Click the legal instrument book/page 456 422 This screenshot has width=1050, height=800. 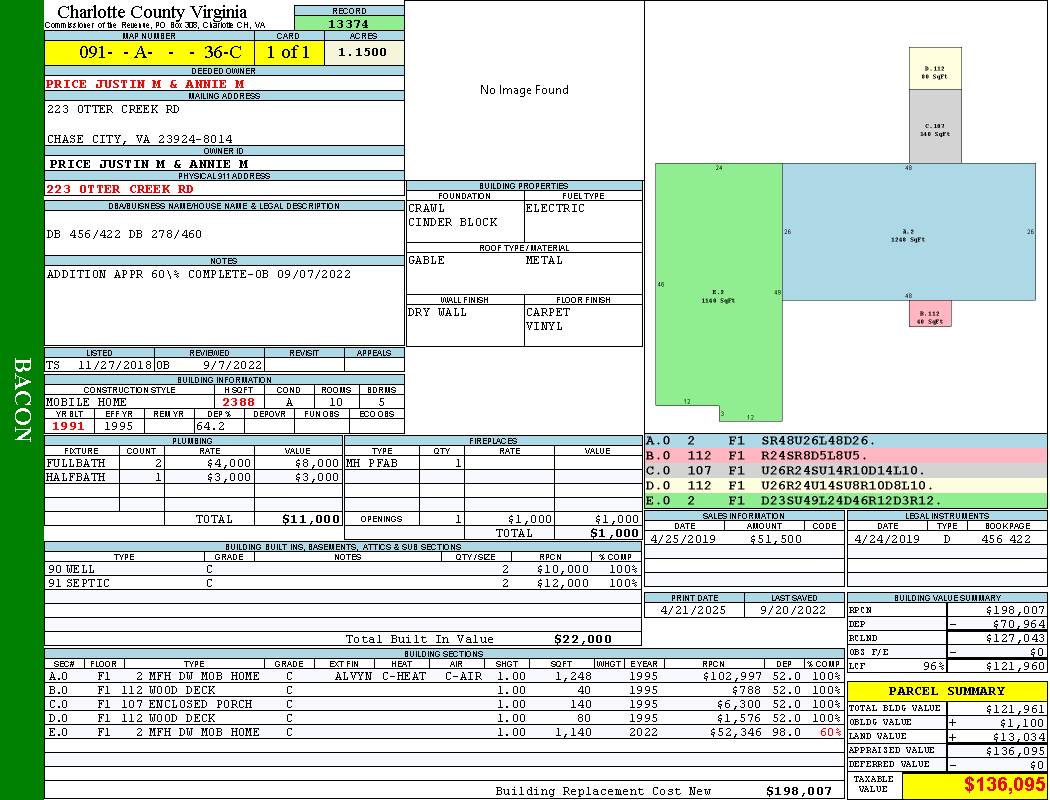coord(1006,539)
